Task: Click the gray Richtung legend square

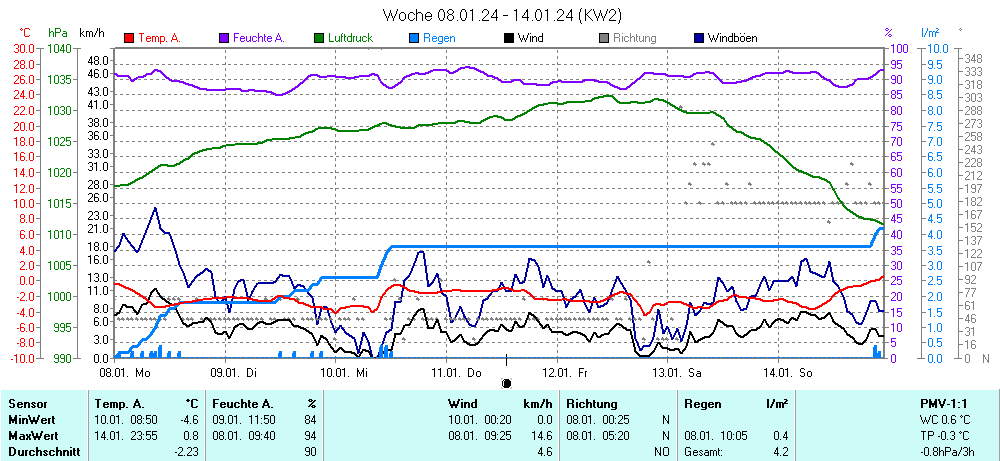Action: point(604,38)
